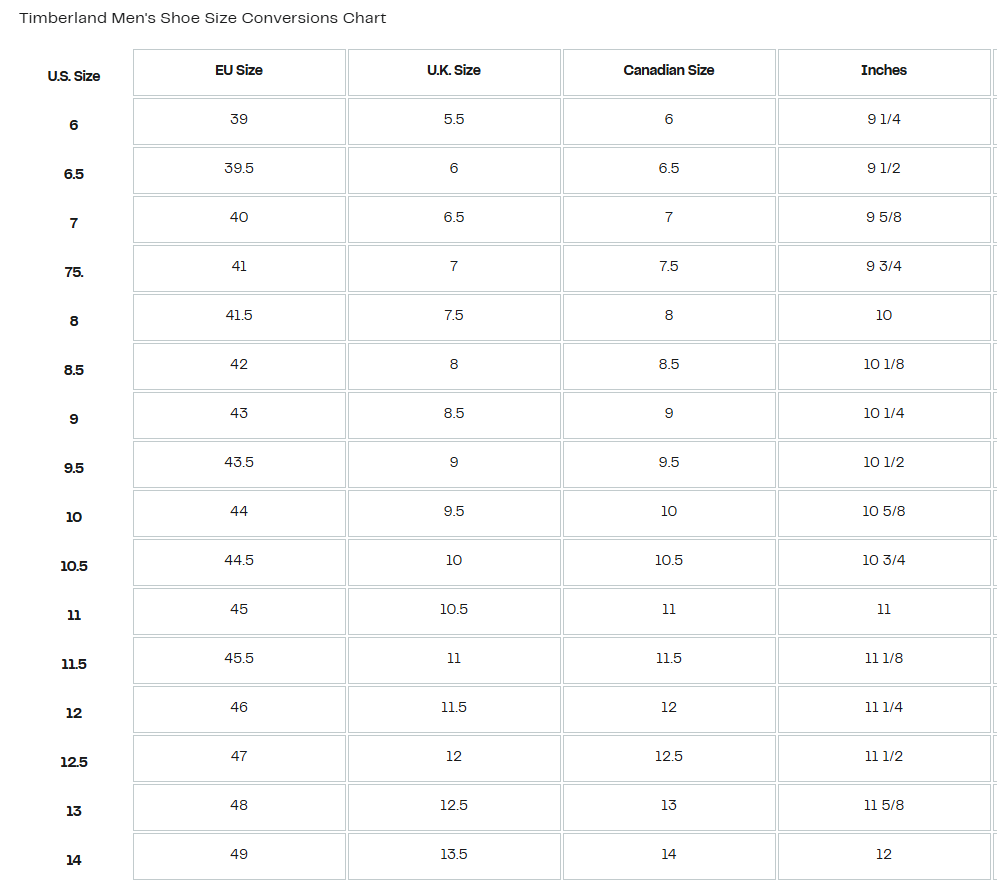The image size is (1002, 881).
Task: Click EU size 39 cell
Action: point(239,120)
